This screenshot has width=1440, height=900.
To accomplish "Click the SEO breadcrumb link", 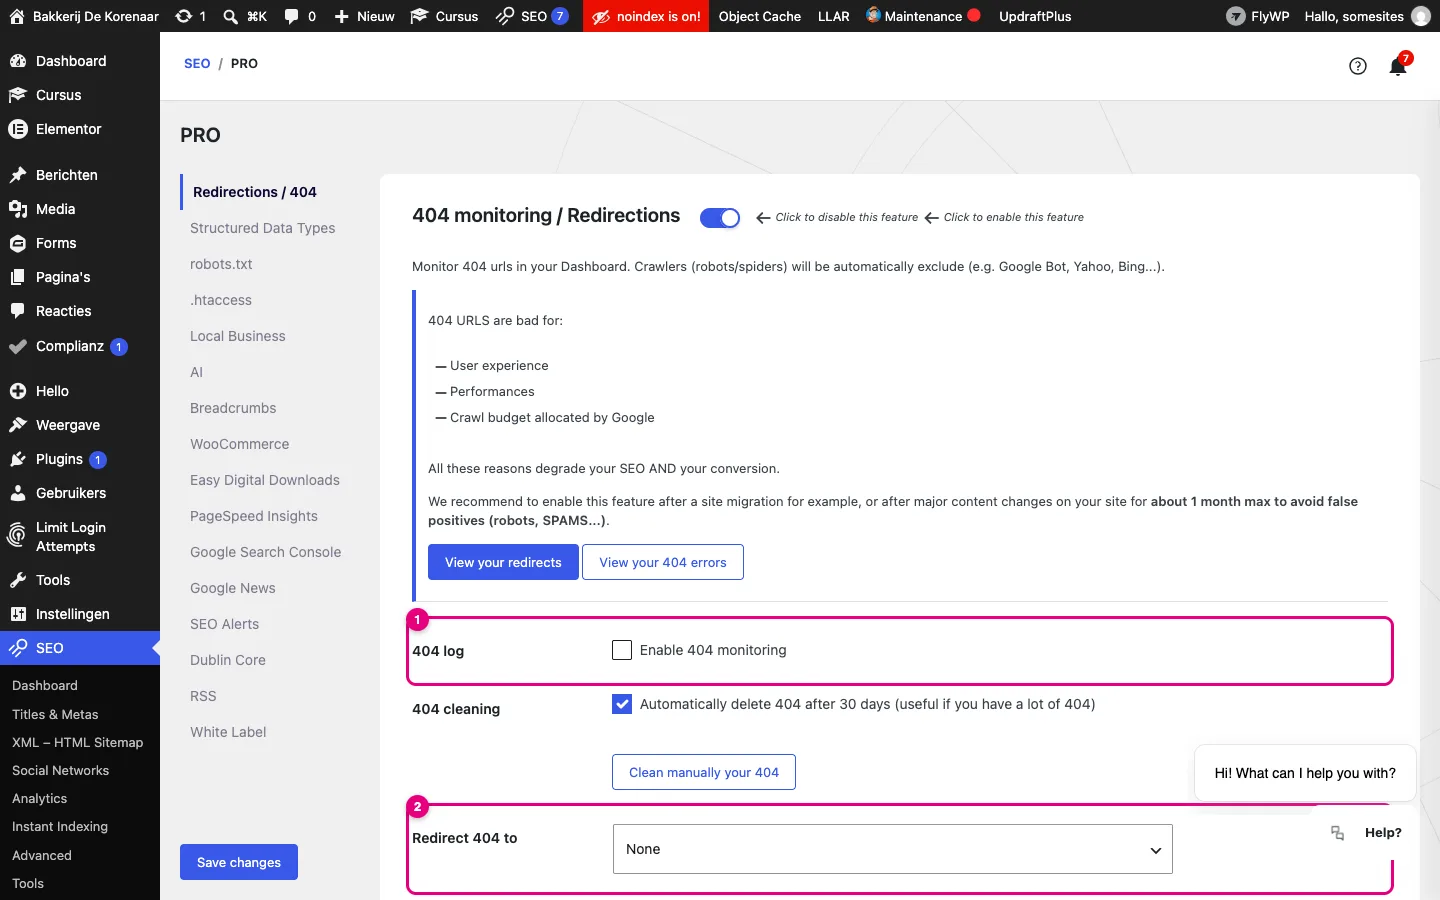I will pos(197,63).
